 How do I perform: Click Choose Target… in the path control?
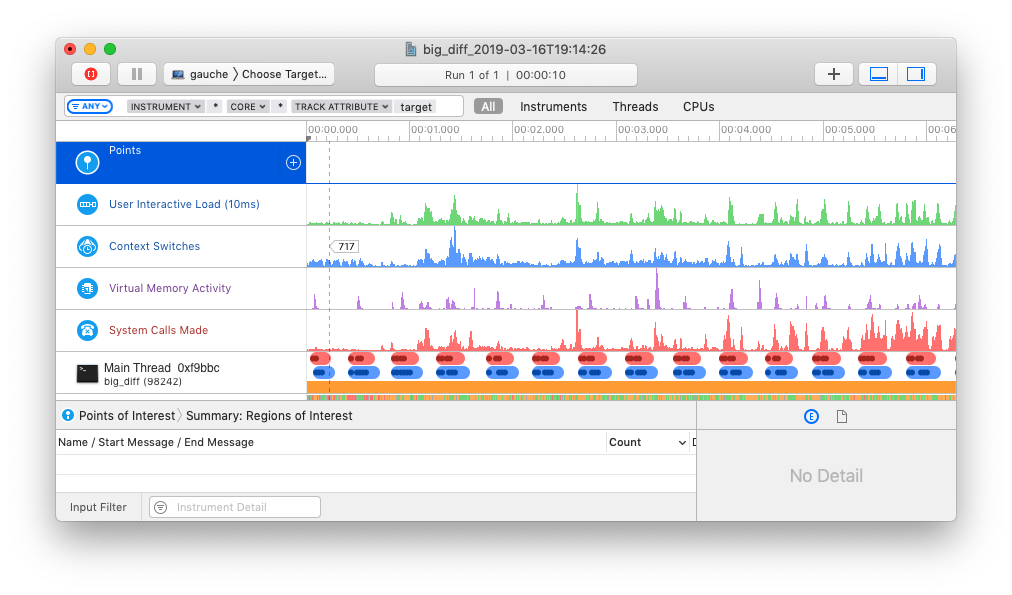[285, 74]
